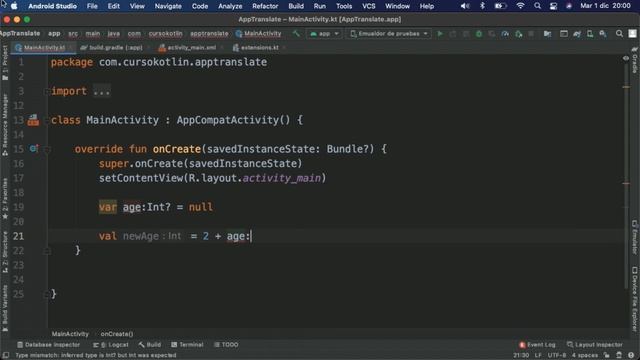Open the Build tool window button
The image size is (640, 360).
149,345
